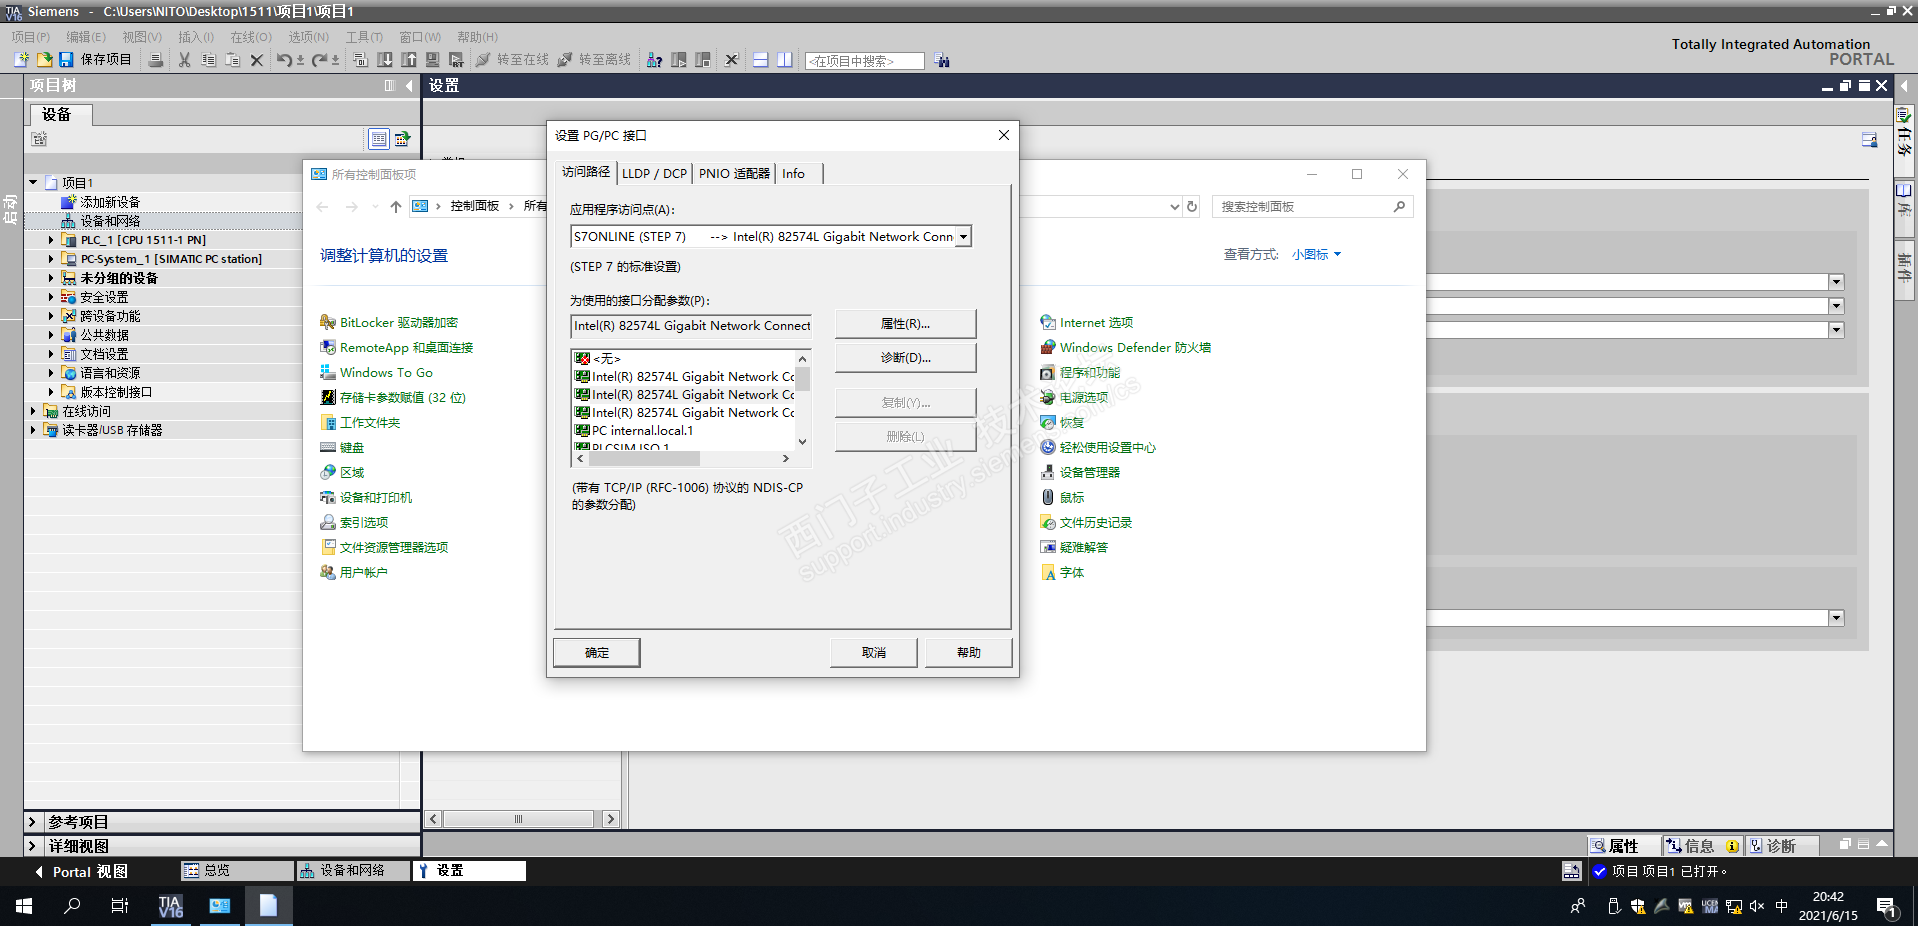Click the paste icon in the toolbar
This screenshot has height=926, width=1918.
(x=232, y=60)
